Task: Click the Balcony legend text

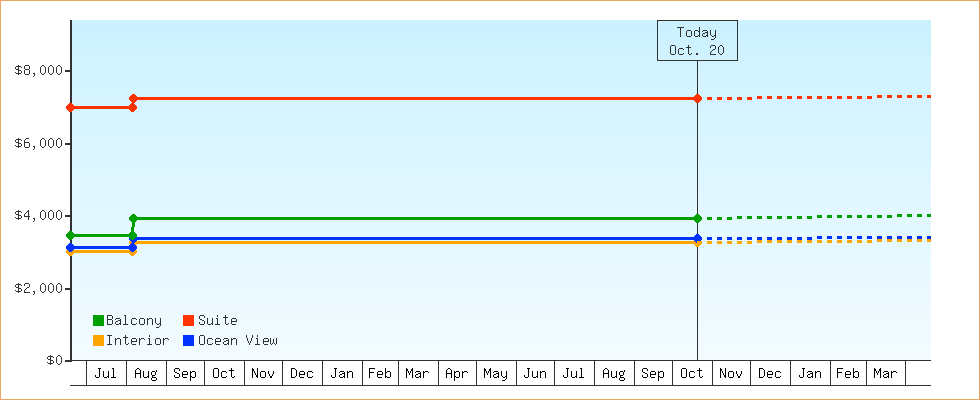Action: click(133, 320)
